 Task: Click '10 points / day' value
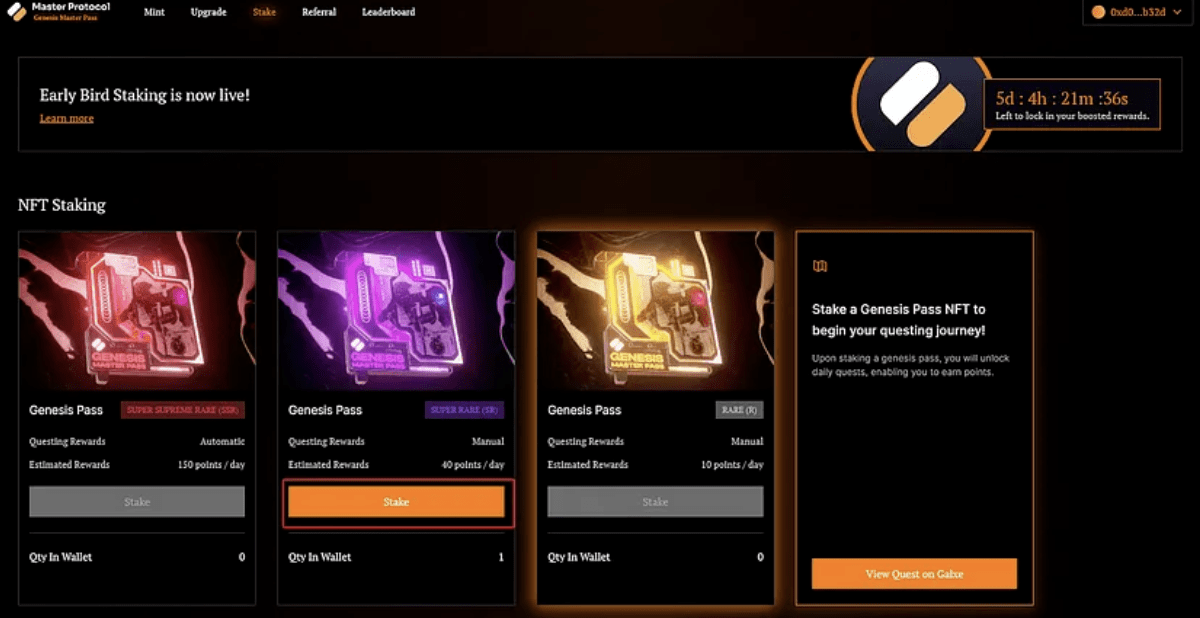click(x=732, y=465)
